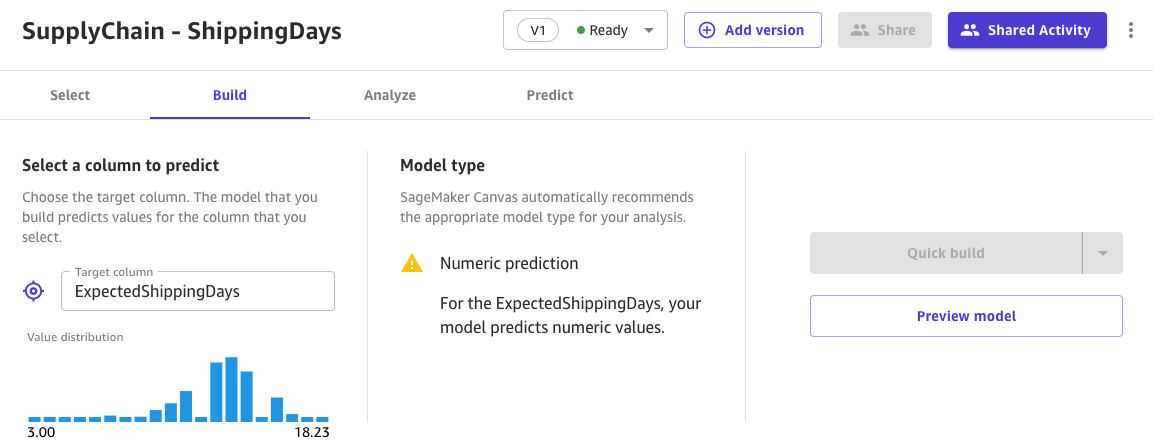The width and height of the screenshot is (1153, 448).
Task: Expand the version Ready dropdown arrow
Action: 649,30
